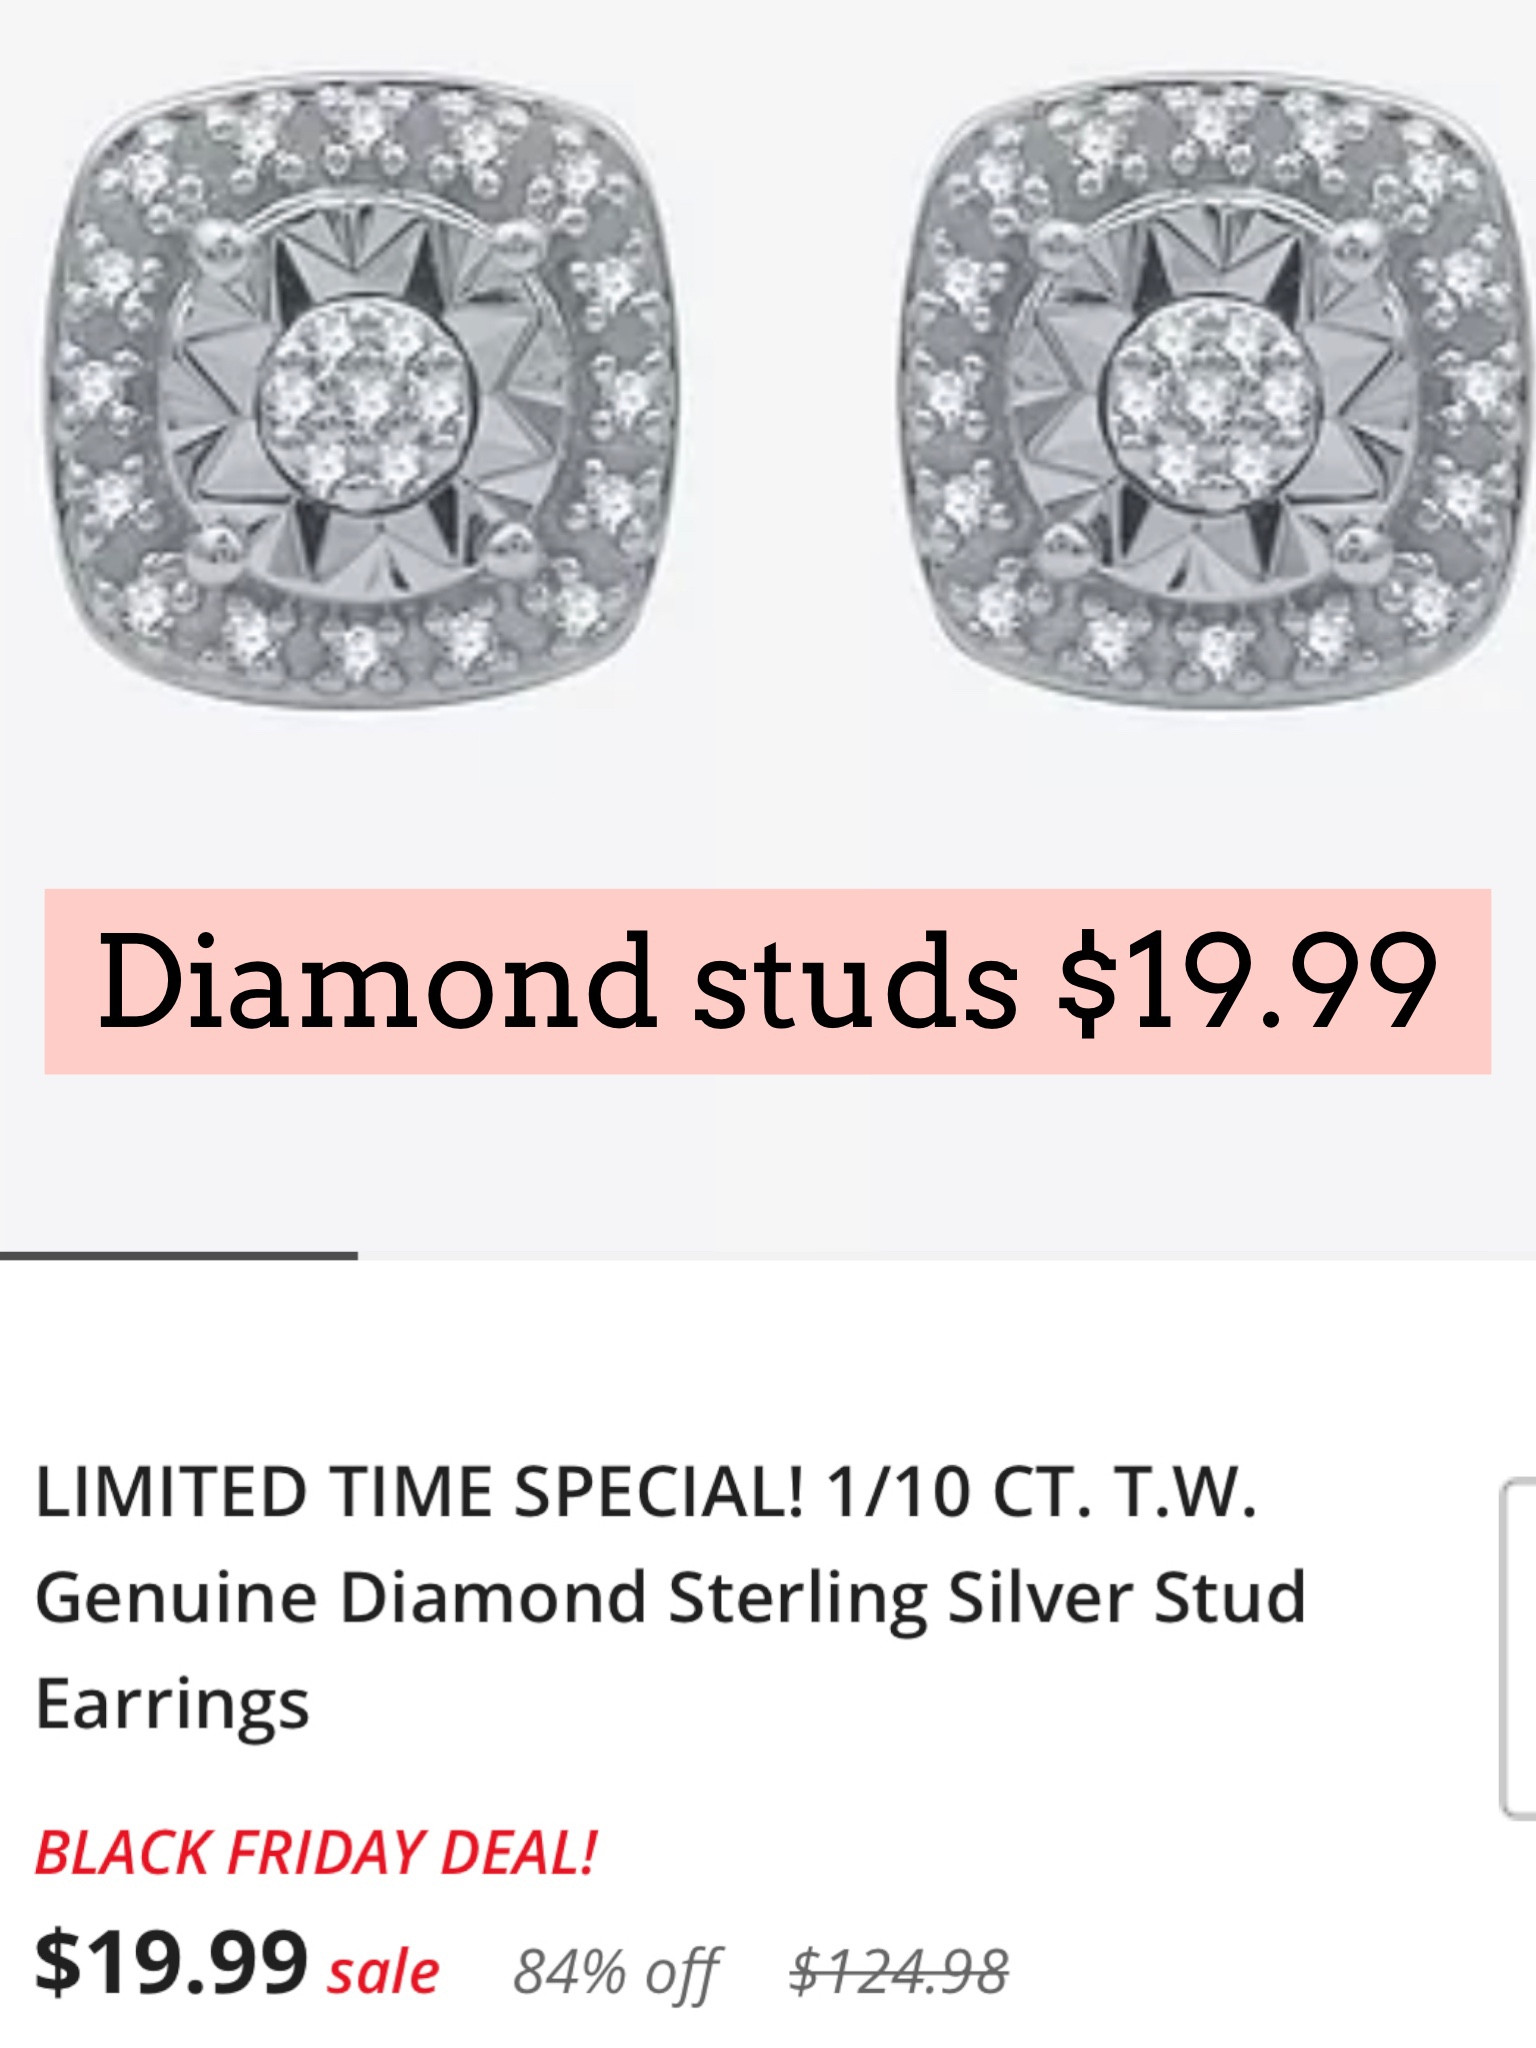Click the $19.99 price inside pink banner
Screen dimensions: 1536x2048
[1247, 982]
